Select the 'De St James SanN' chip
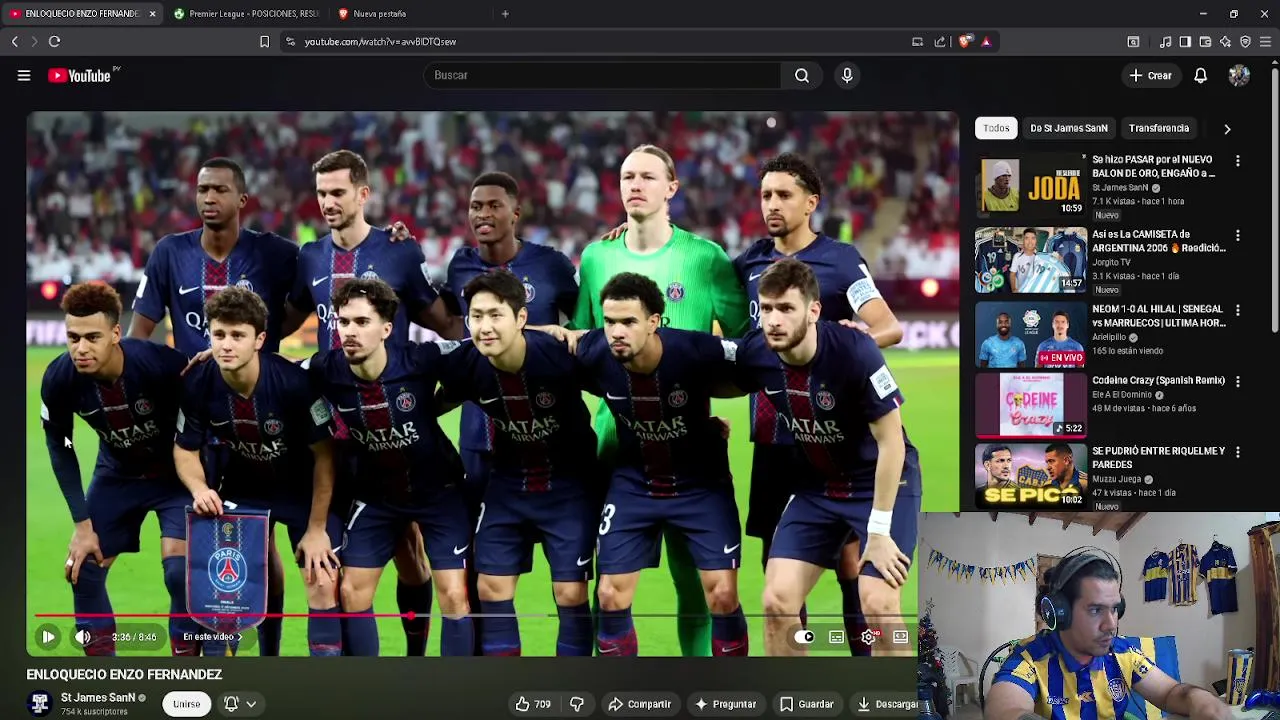Screen dimensions: 1280x720 1069,128
